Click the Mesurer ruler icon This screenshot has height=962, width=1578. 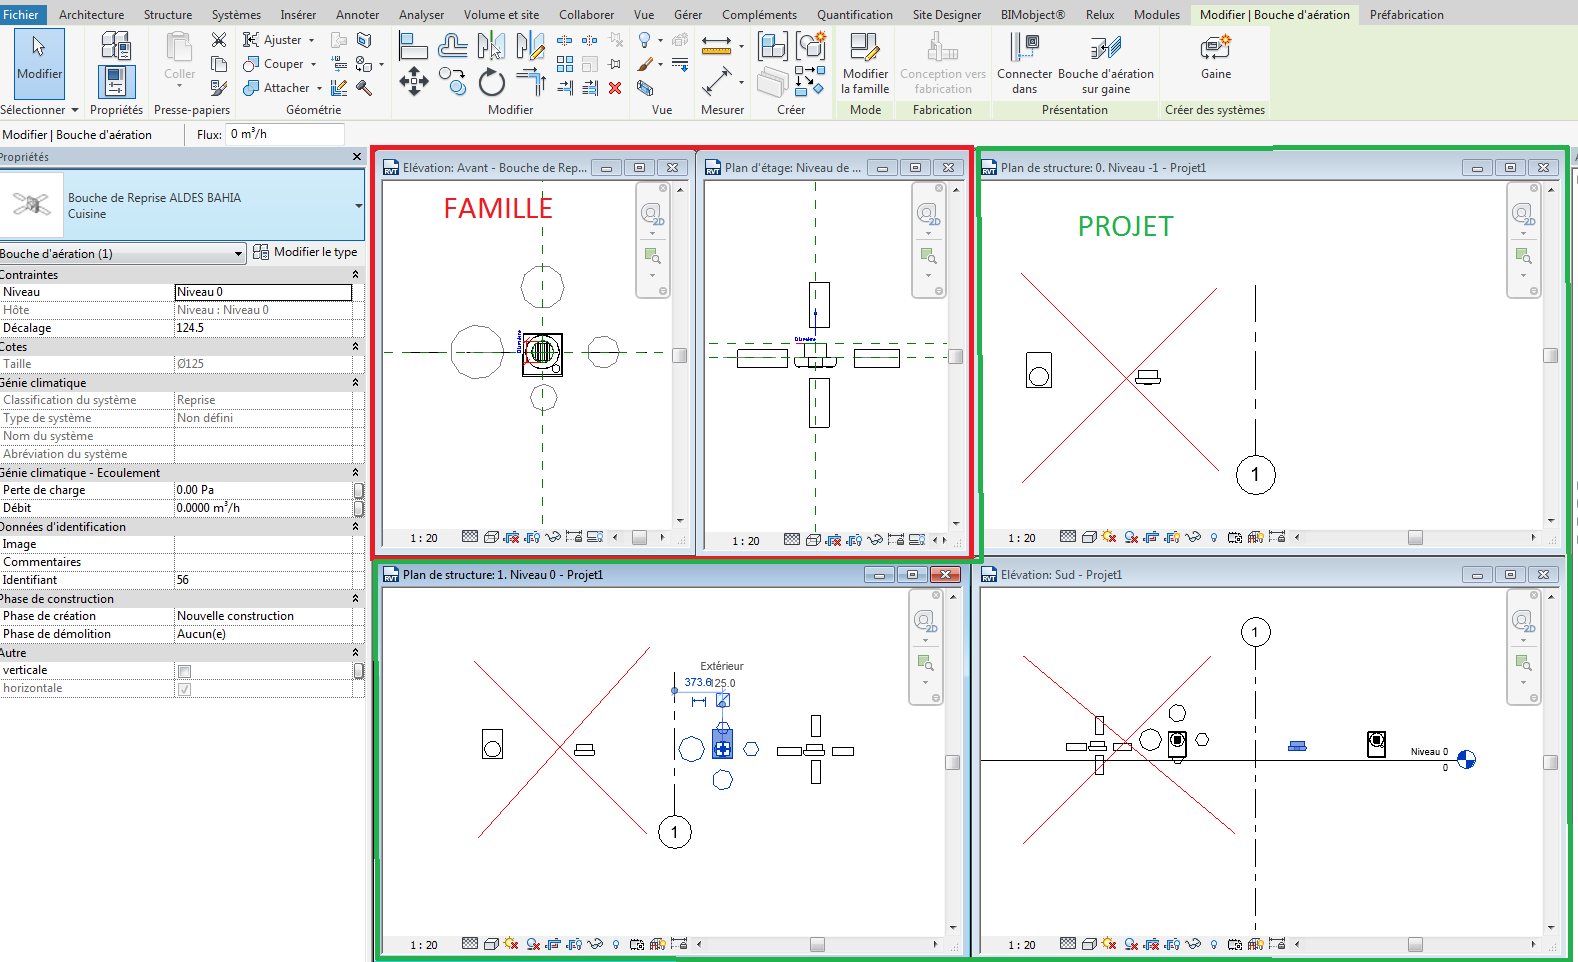(716, 46)
